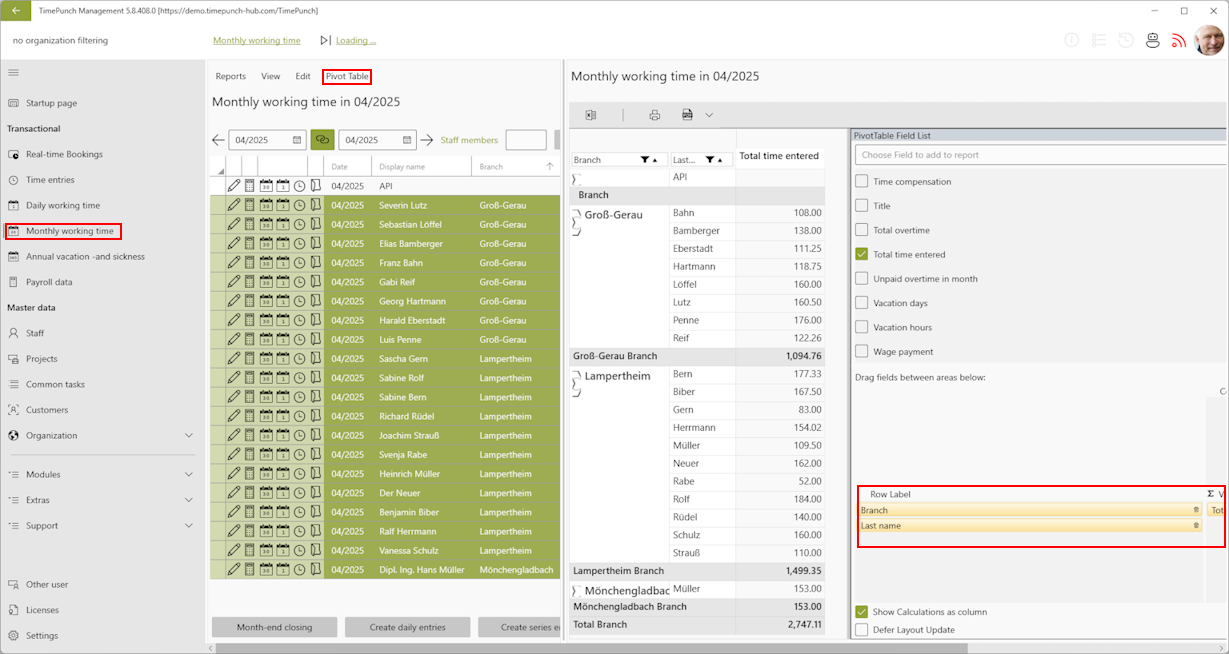Click the Loading link in header
1229x654 pixels.
tap(356, 41)
